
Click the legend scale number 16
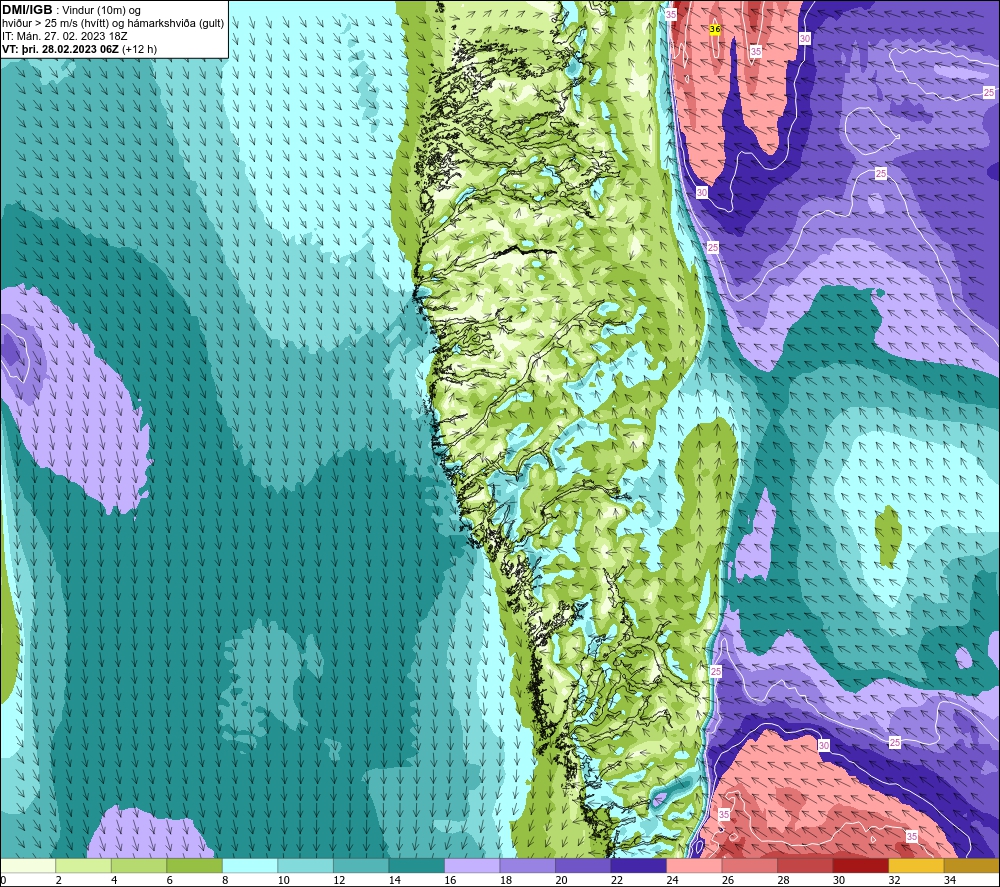450,880
